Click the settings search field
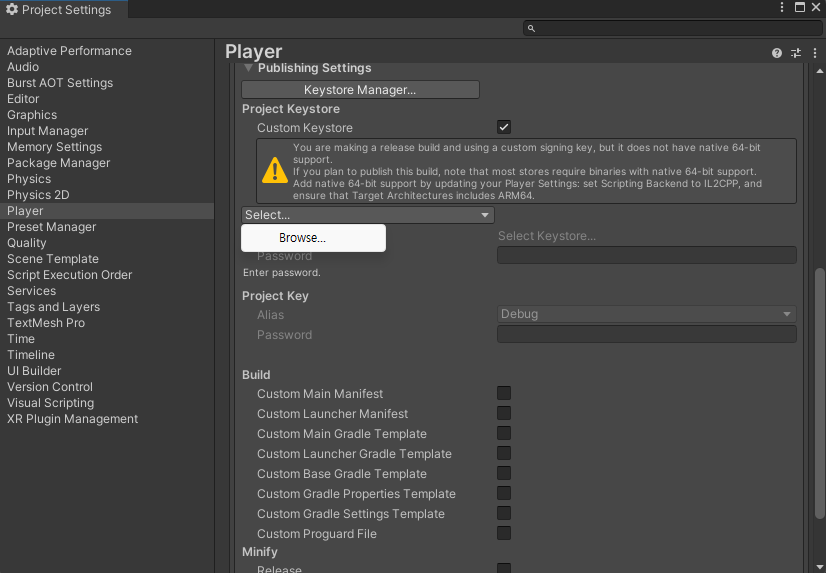Screen dimensions: 826x573 (x=672, y=28)
